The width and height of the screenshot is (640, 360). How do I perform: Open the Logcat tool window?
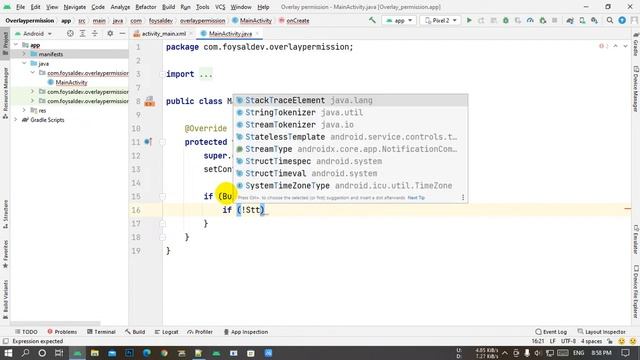(167, 332)
